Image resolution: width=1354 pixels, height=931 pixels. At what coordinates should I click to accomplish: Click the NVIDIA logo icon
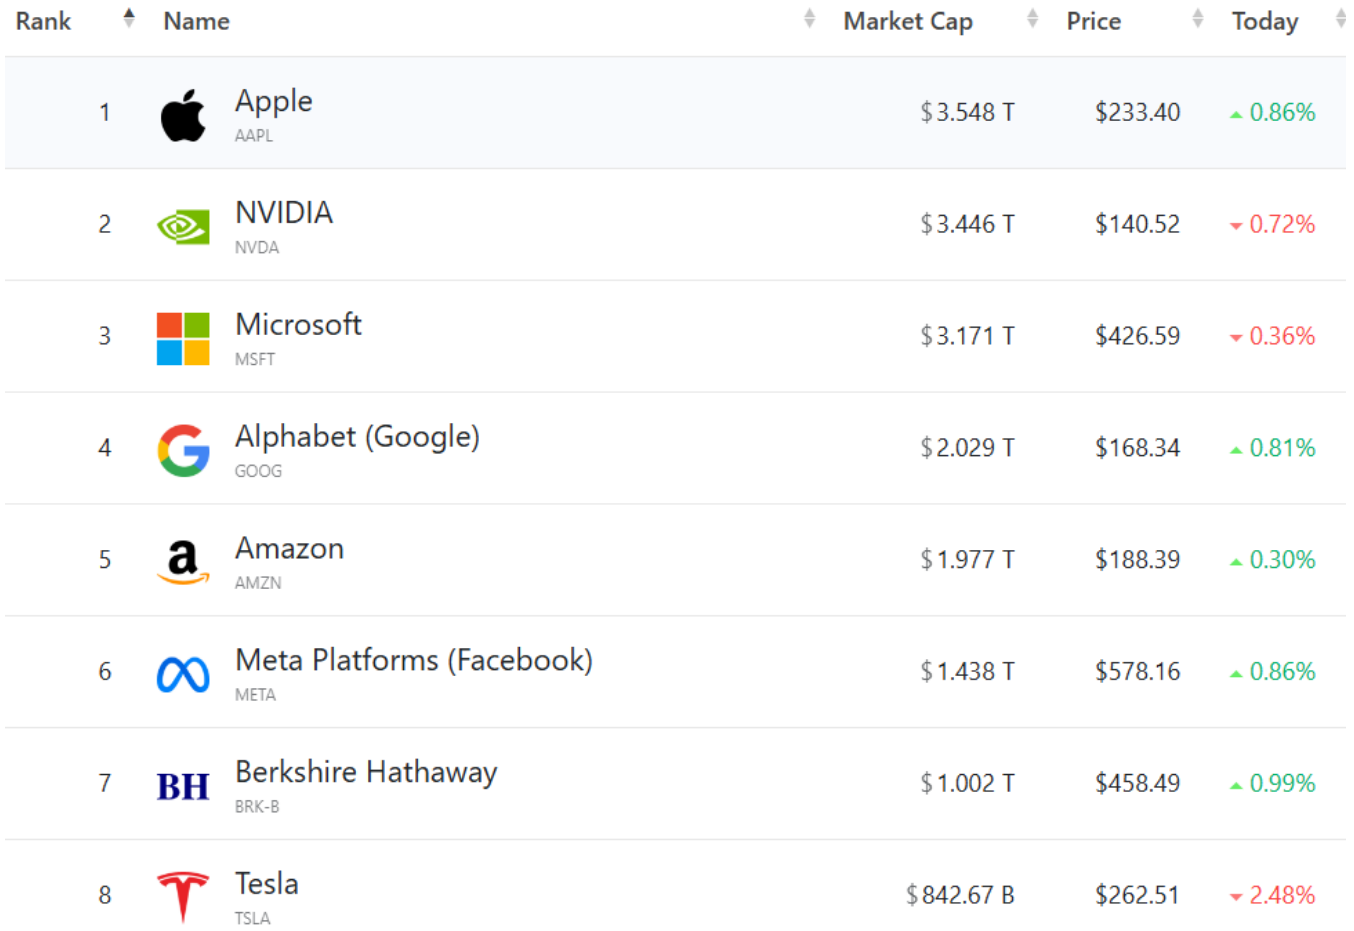point(183,227)
